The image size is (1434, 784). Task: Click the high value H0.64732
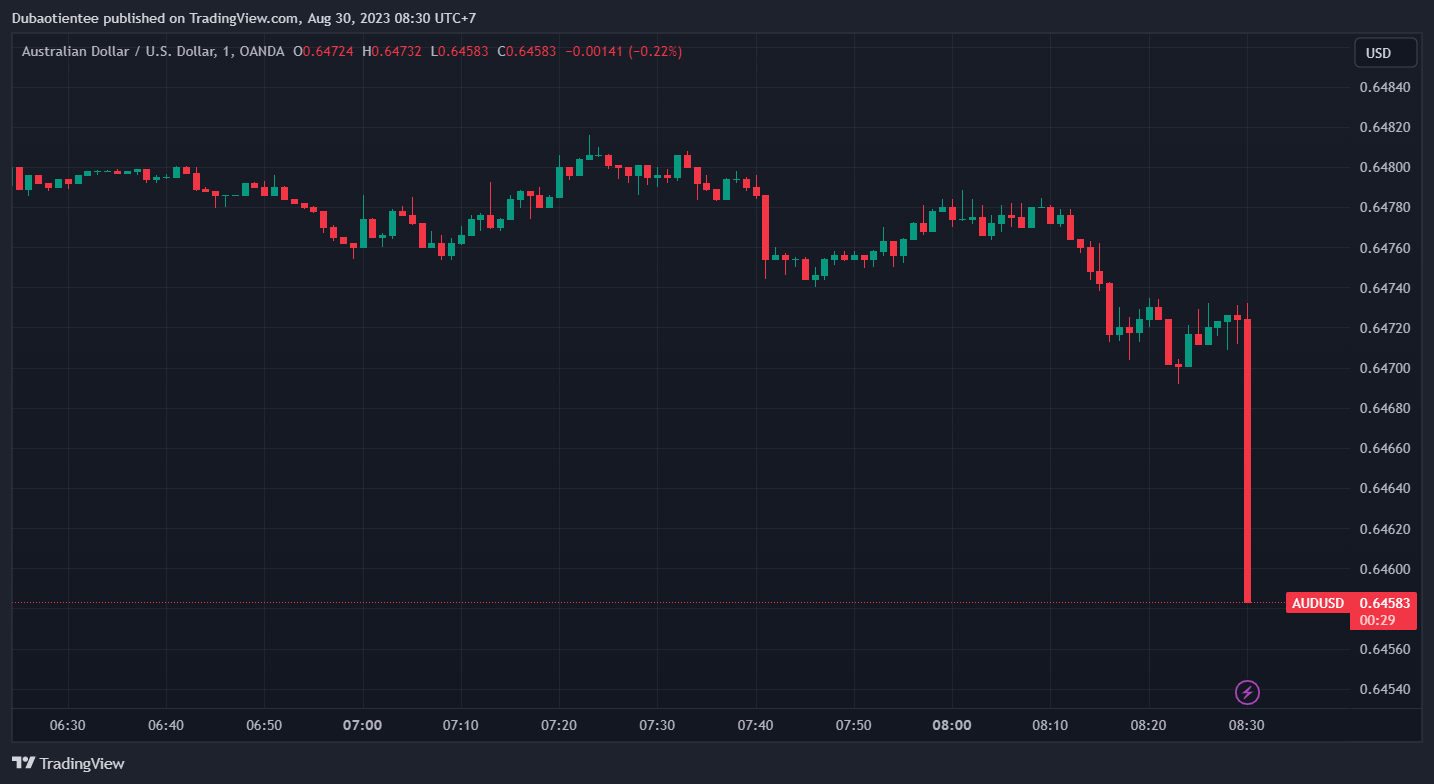tap(392, 51)
